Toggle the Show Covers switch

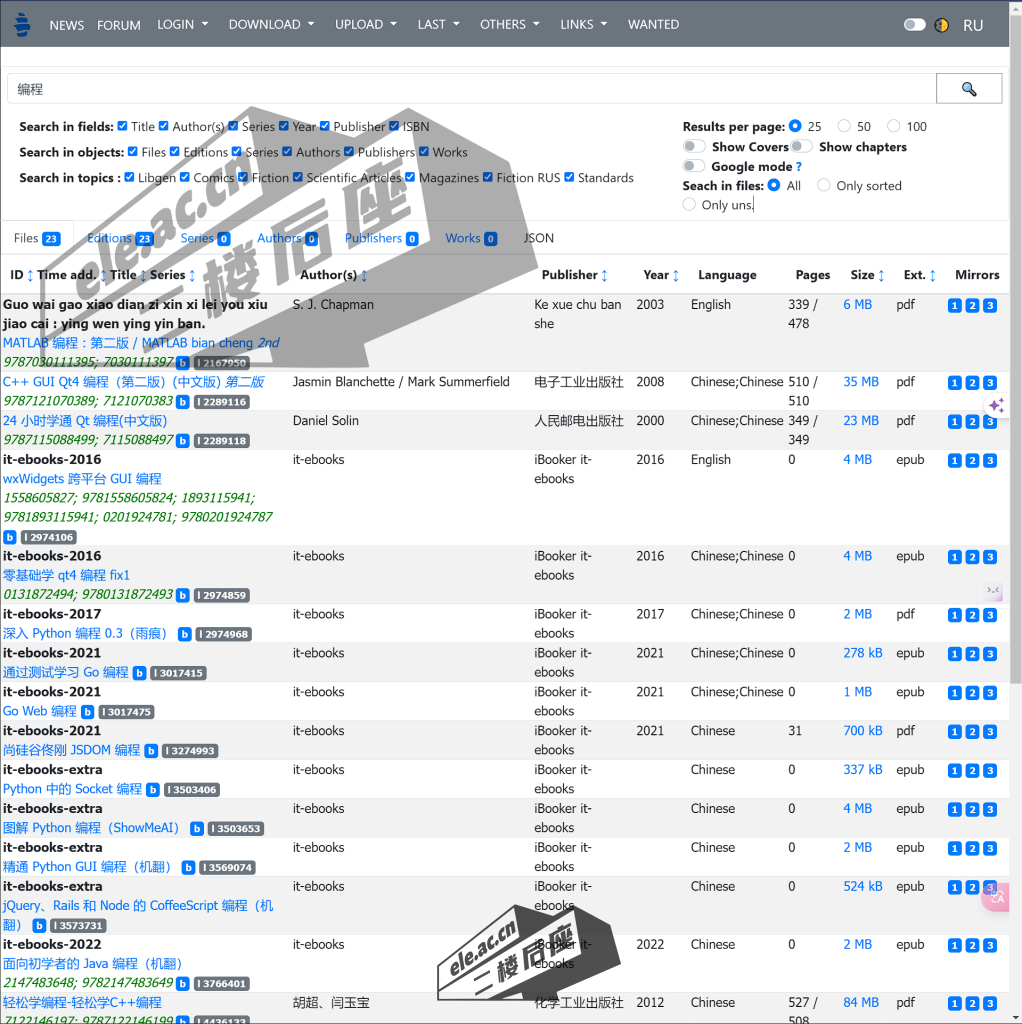(694, 147)
